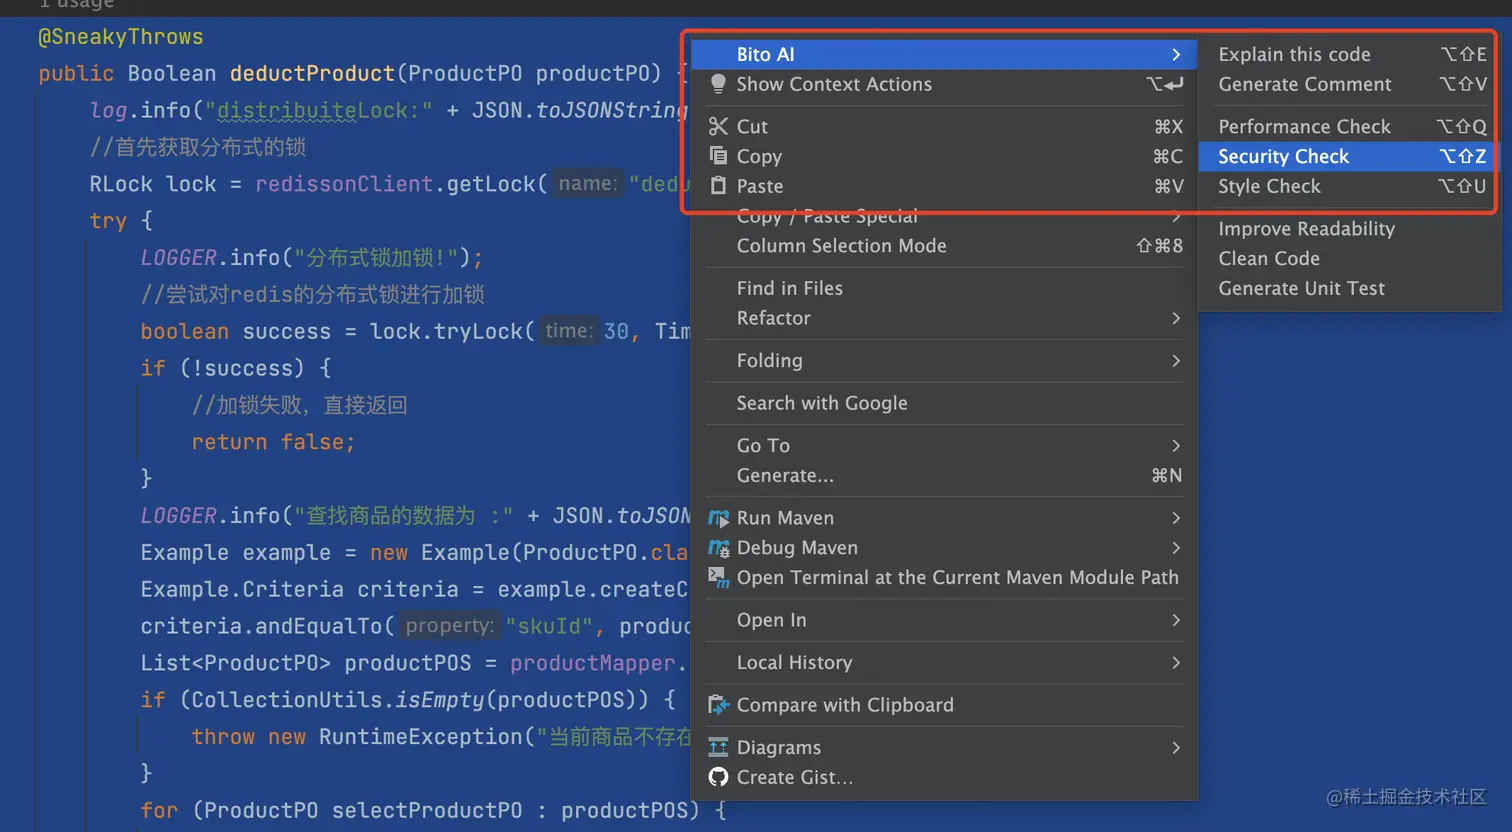
Task: Choose Search with Google
Action: [x=944, y=403]
